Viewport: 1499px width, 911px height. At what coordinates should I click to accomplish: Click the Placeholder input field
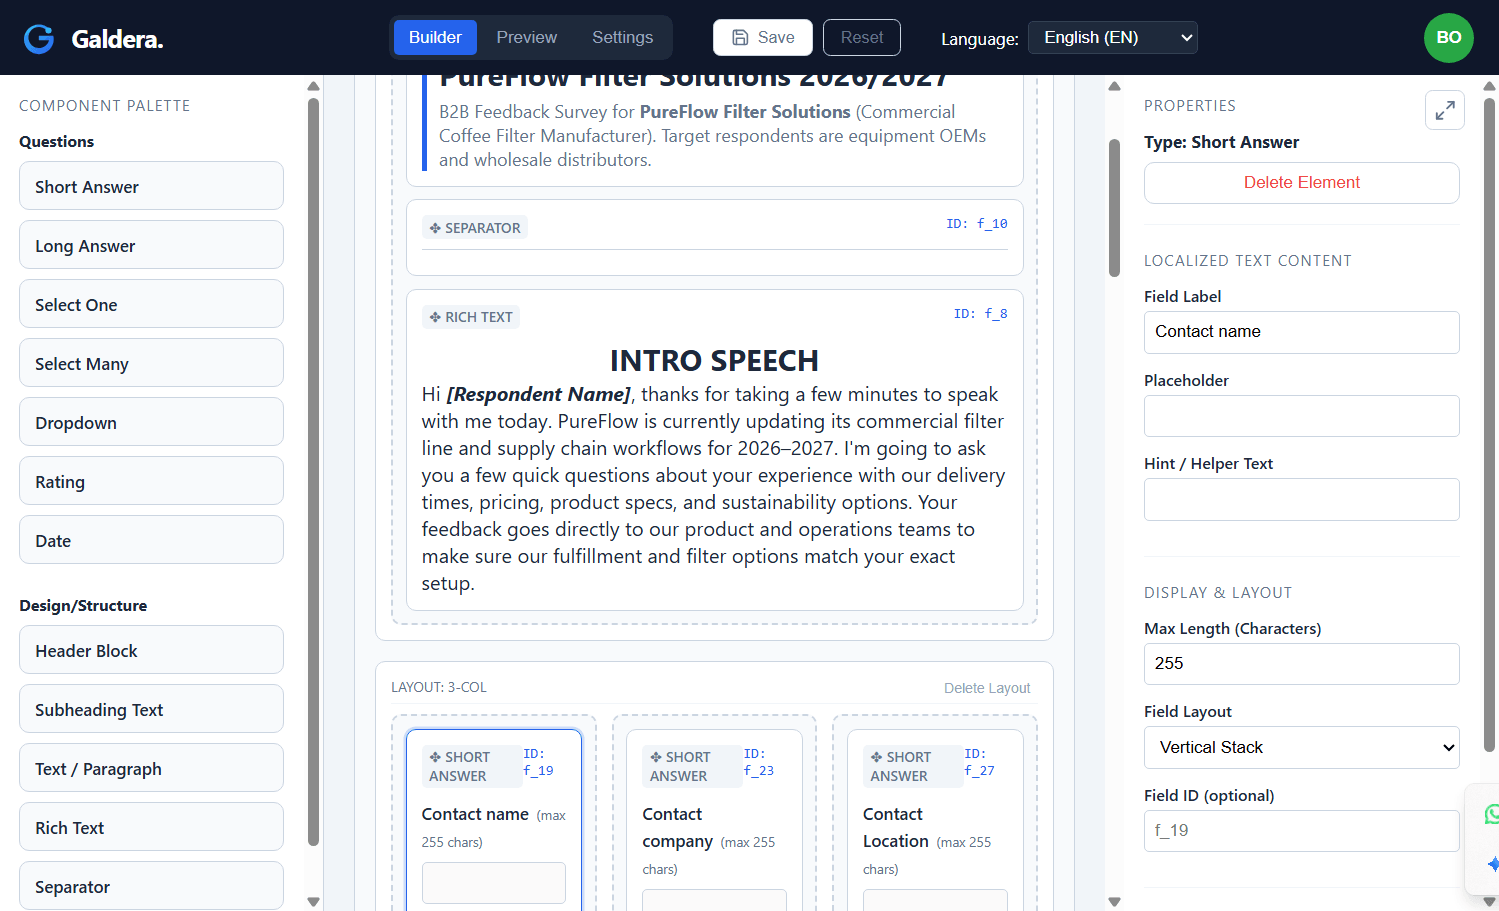(1301, 416)
